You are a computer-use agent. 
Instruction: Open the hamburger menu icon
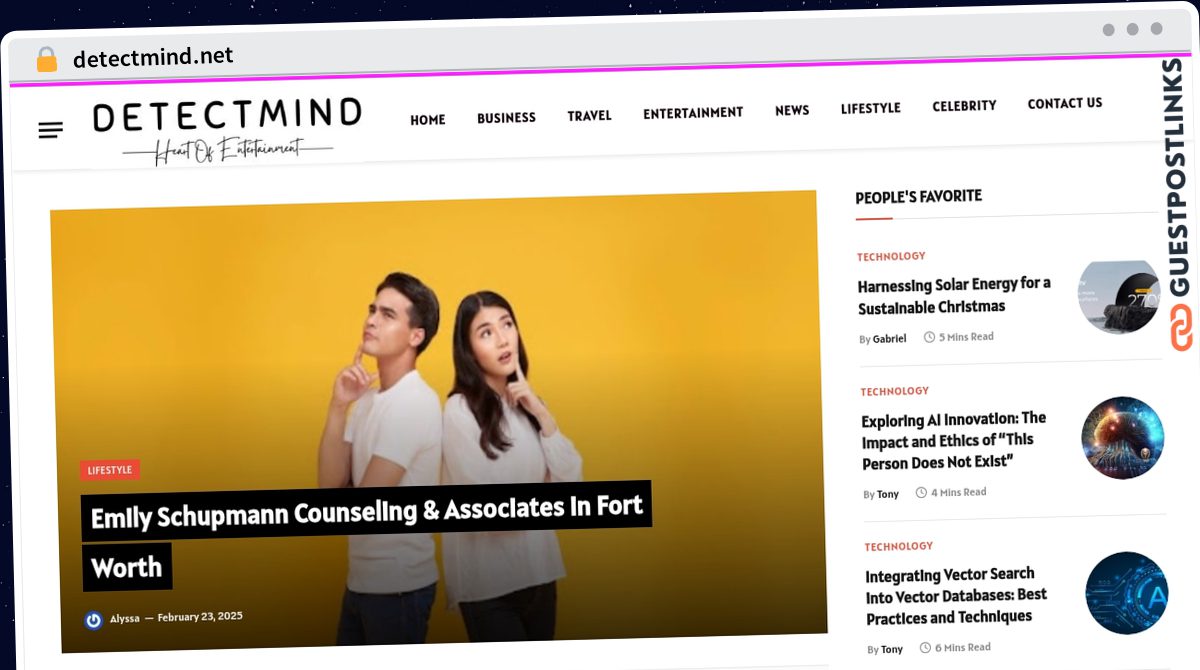point(51,130)
